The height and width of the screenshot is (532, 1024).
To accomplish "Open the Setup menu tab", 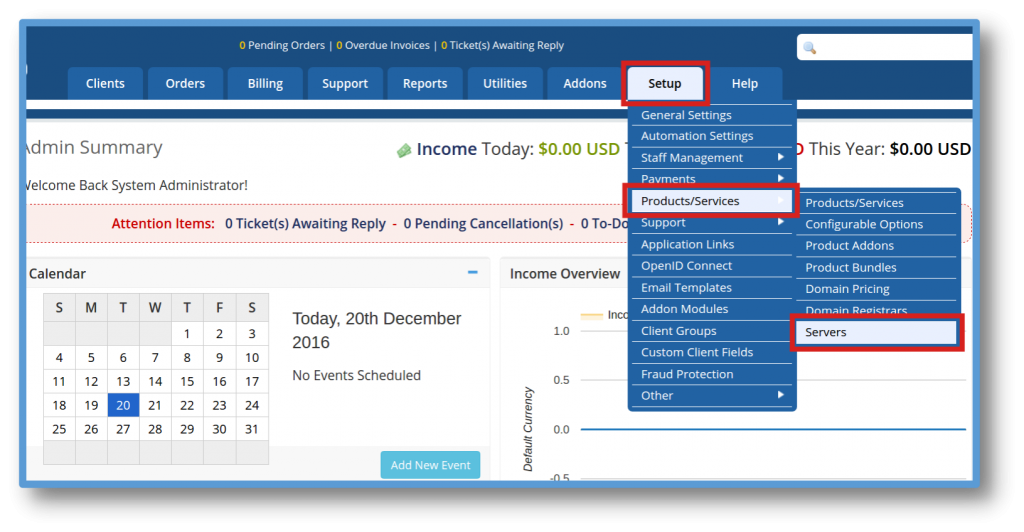I will (x=665, y=84).
